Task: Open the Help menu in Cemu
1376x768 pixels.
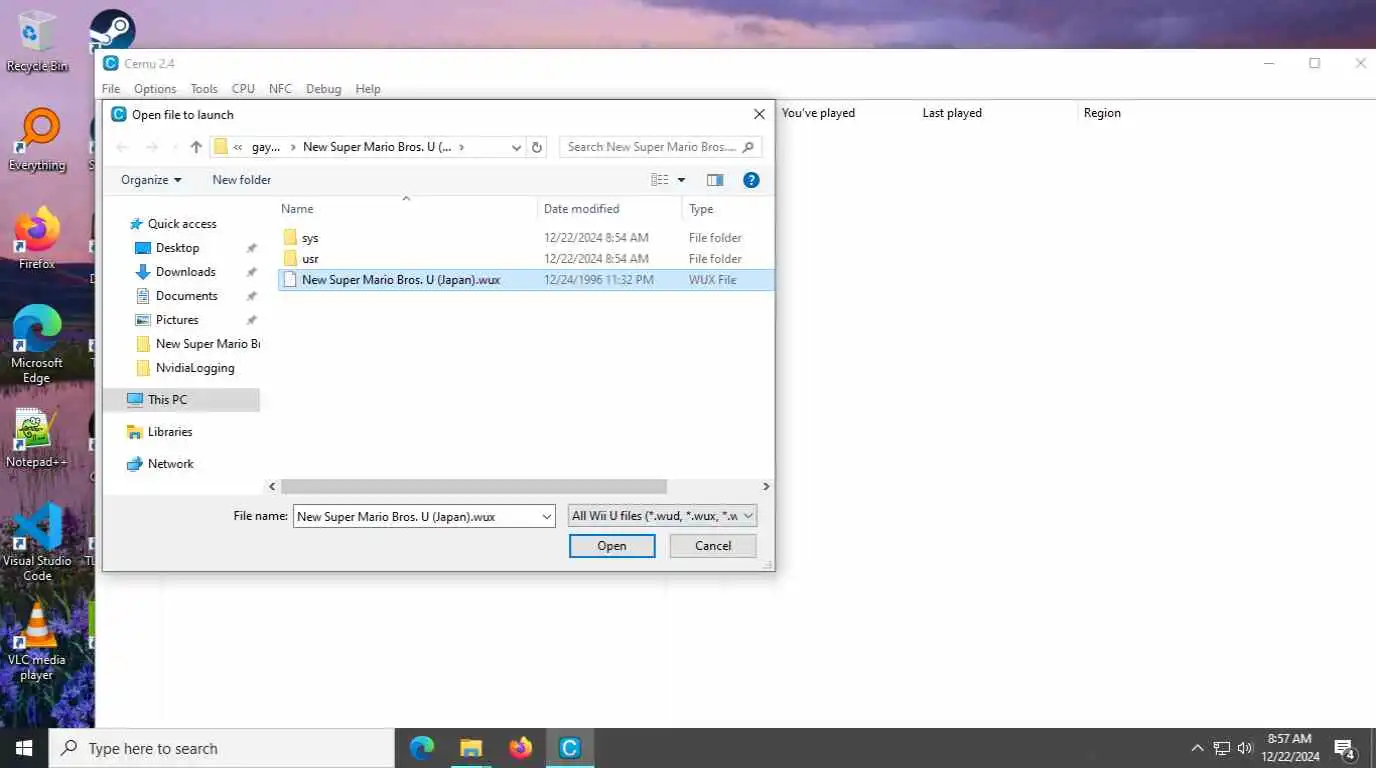Action: (368, 89)
